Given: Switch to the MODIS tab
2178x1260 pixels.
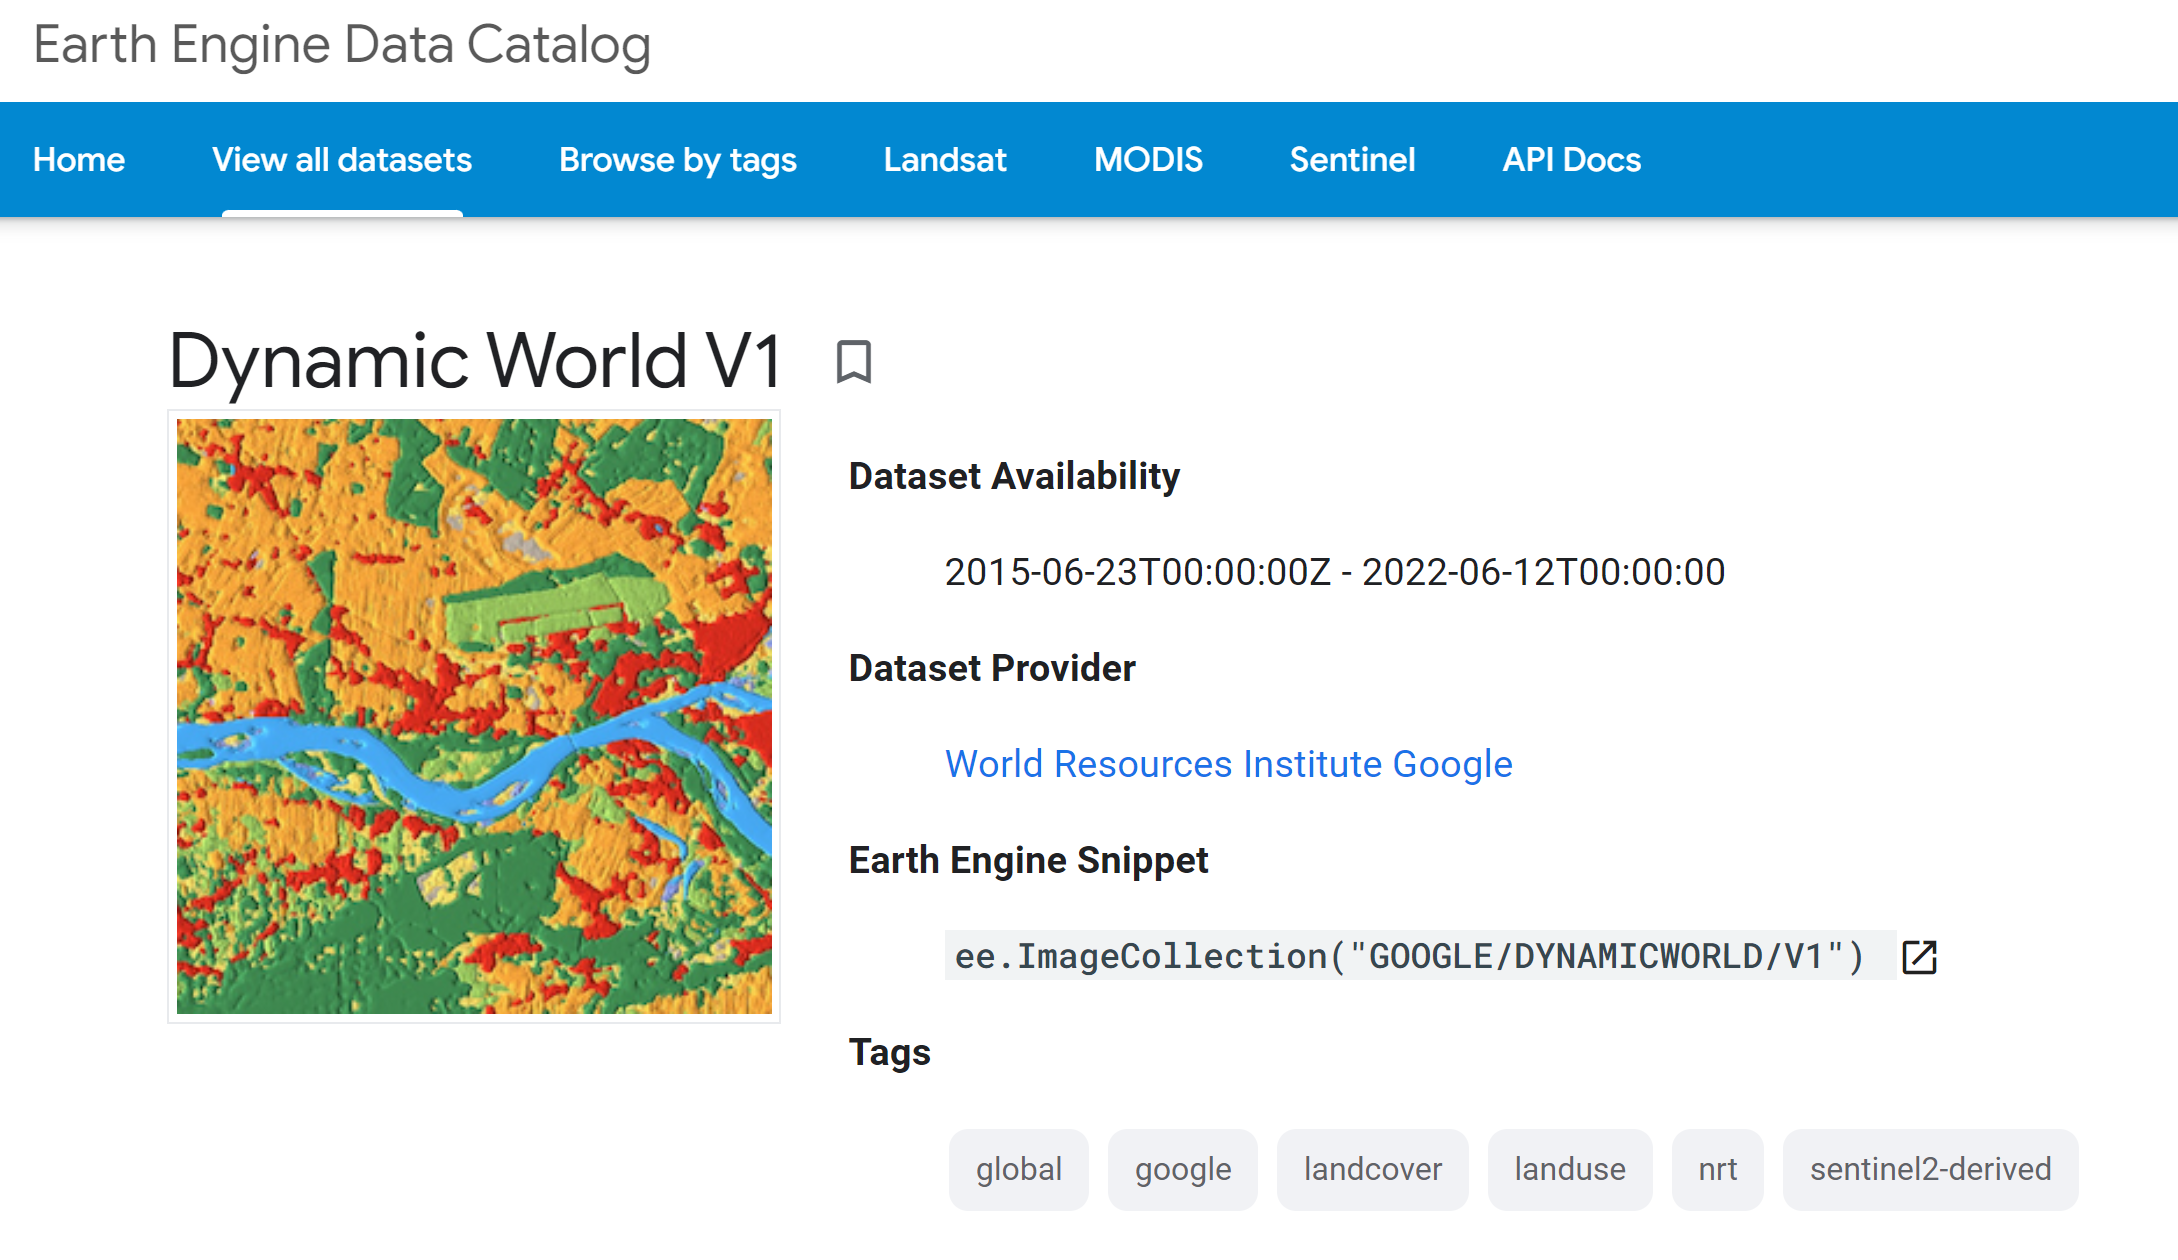Looking at the screenshot, I should pos(1148,159).
